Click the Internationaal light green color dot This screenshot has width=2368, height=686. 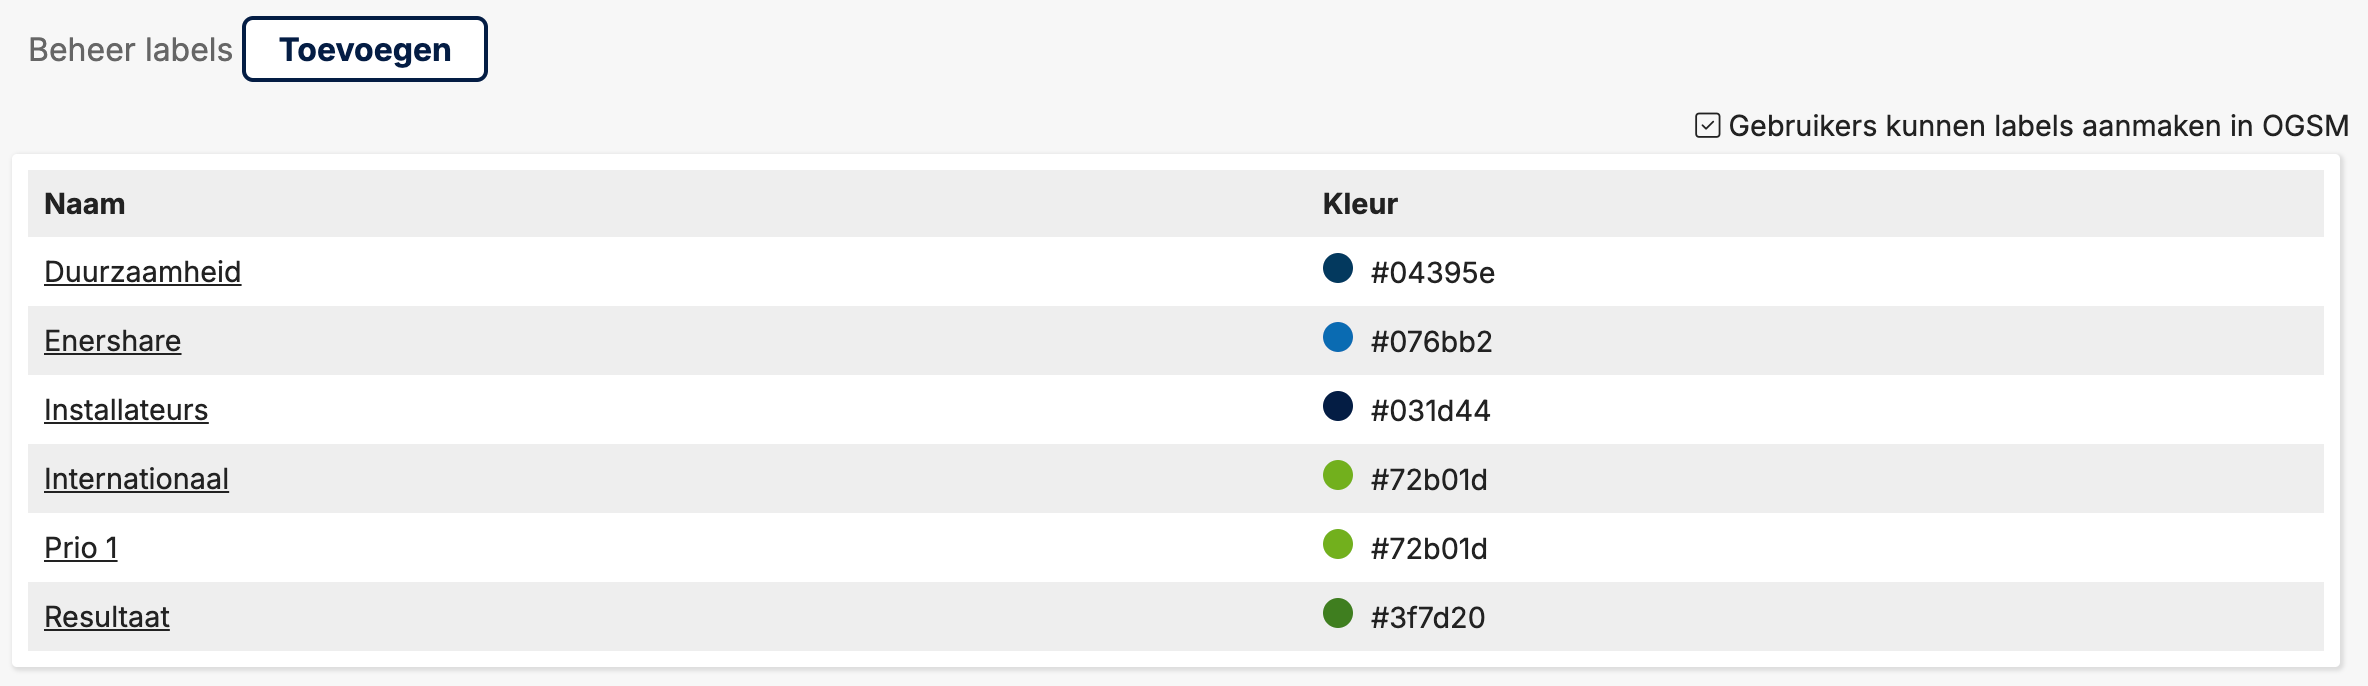(x=1338, y=475)
